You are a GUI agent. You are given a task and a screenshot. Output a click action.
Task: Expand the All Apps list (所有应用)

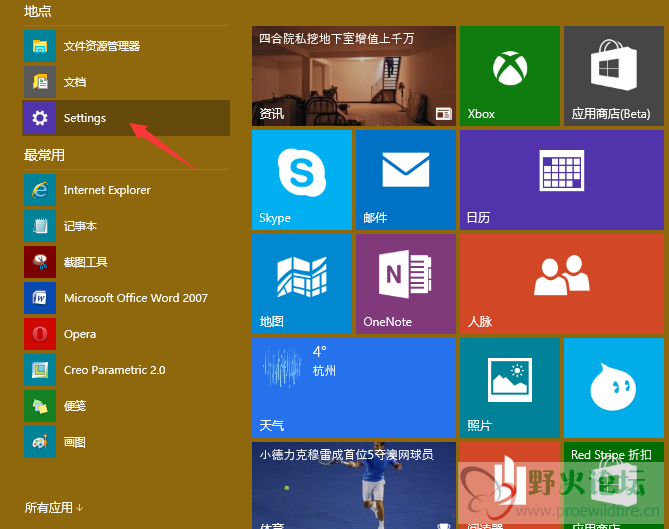54,508
